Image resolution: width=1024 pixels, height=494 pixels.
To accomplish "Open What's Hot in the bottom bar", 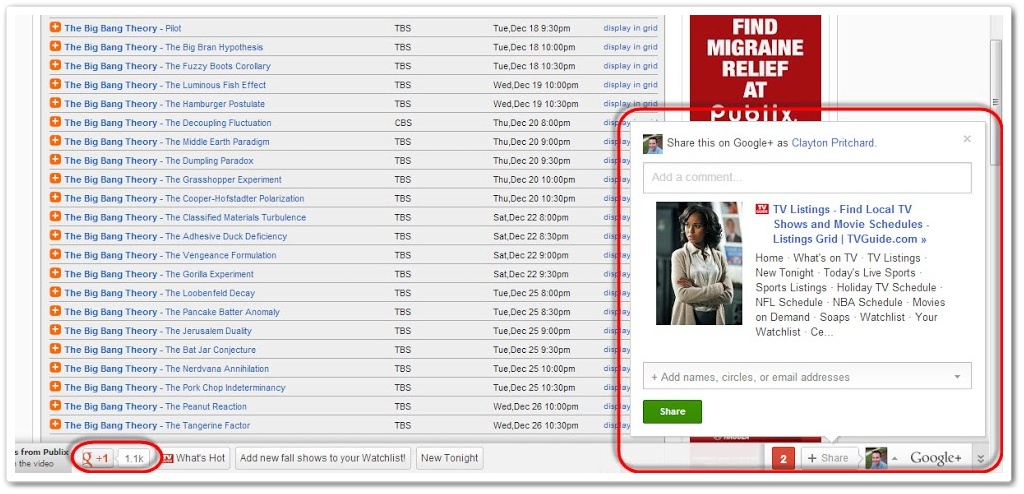I will [193, 458].
